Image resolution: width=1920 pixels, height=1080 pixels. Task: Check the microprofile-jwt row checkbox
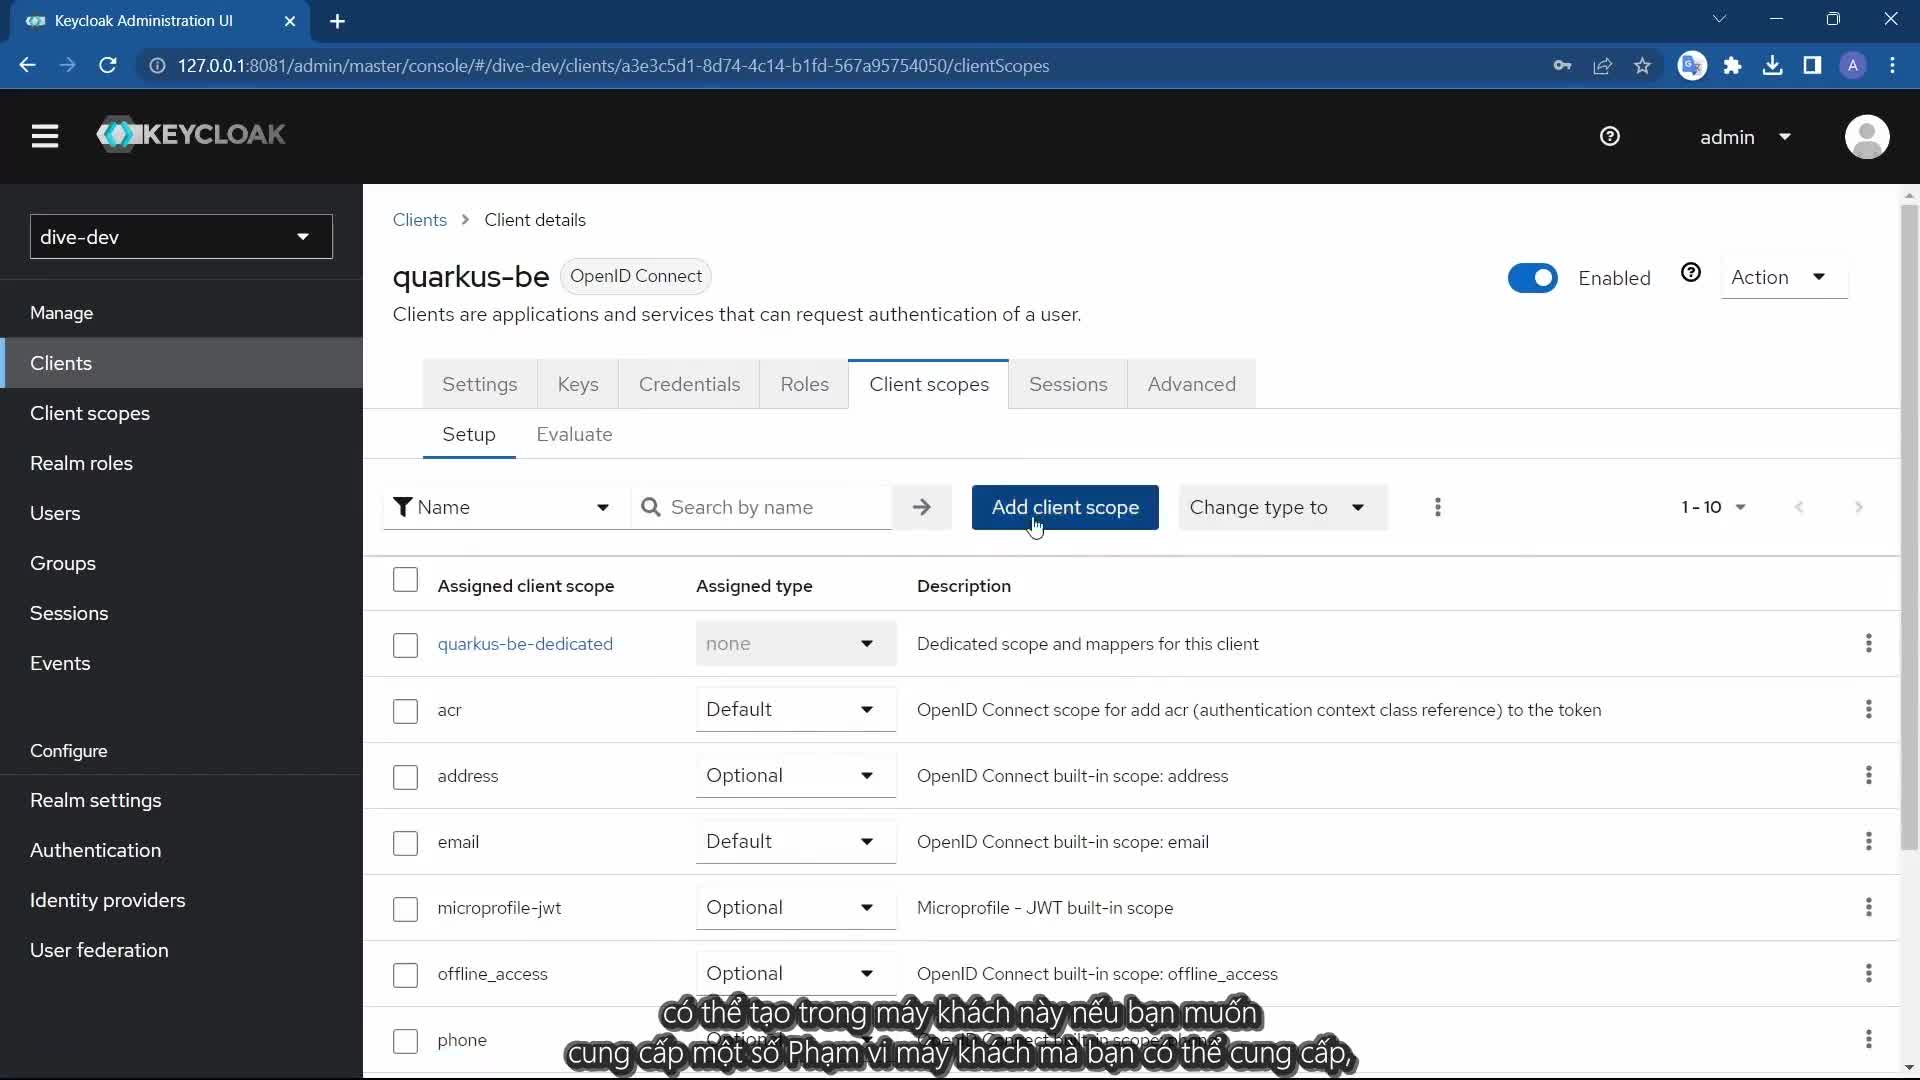[405, 909]
